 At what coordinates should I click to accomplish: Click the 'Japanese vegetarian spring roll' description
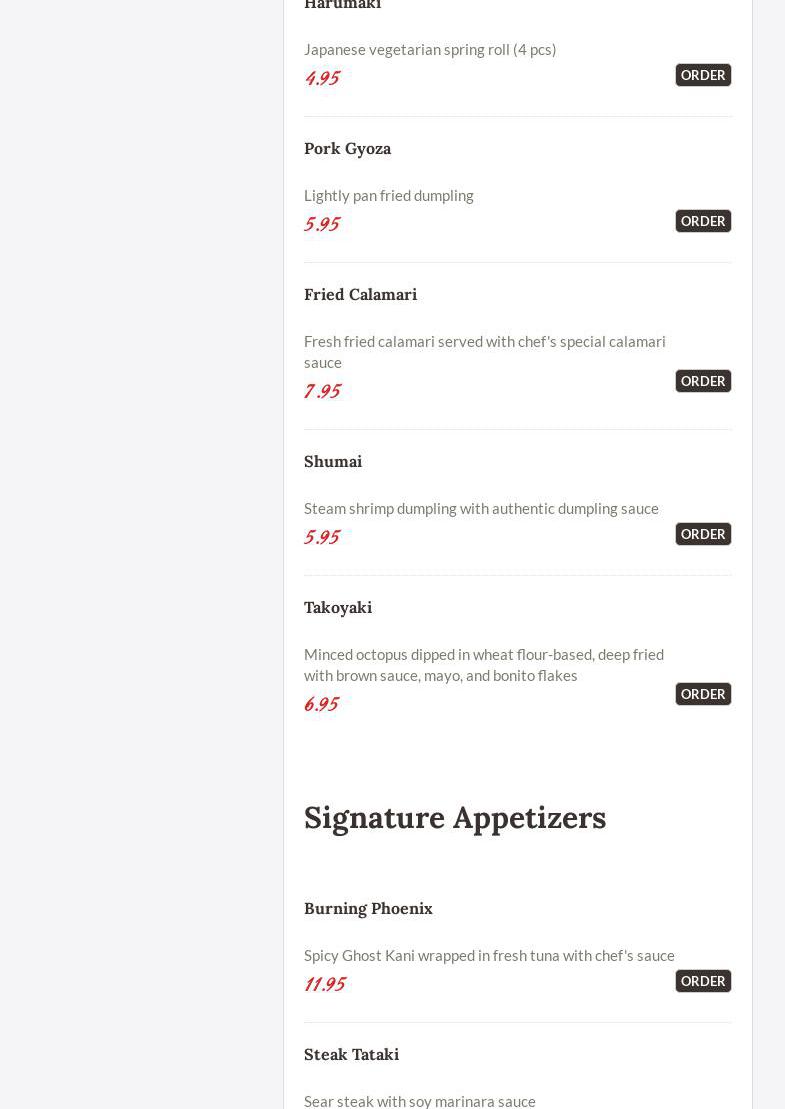point(430,49)
